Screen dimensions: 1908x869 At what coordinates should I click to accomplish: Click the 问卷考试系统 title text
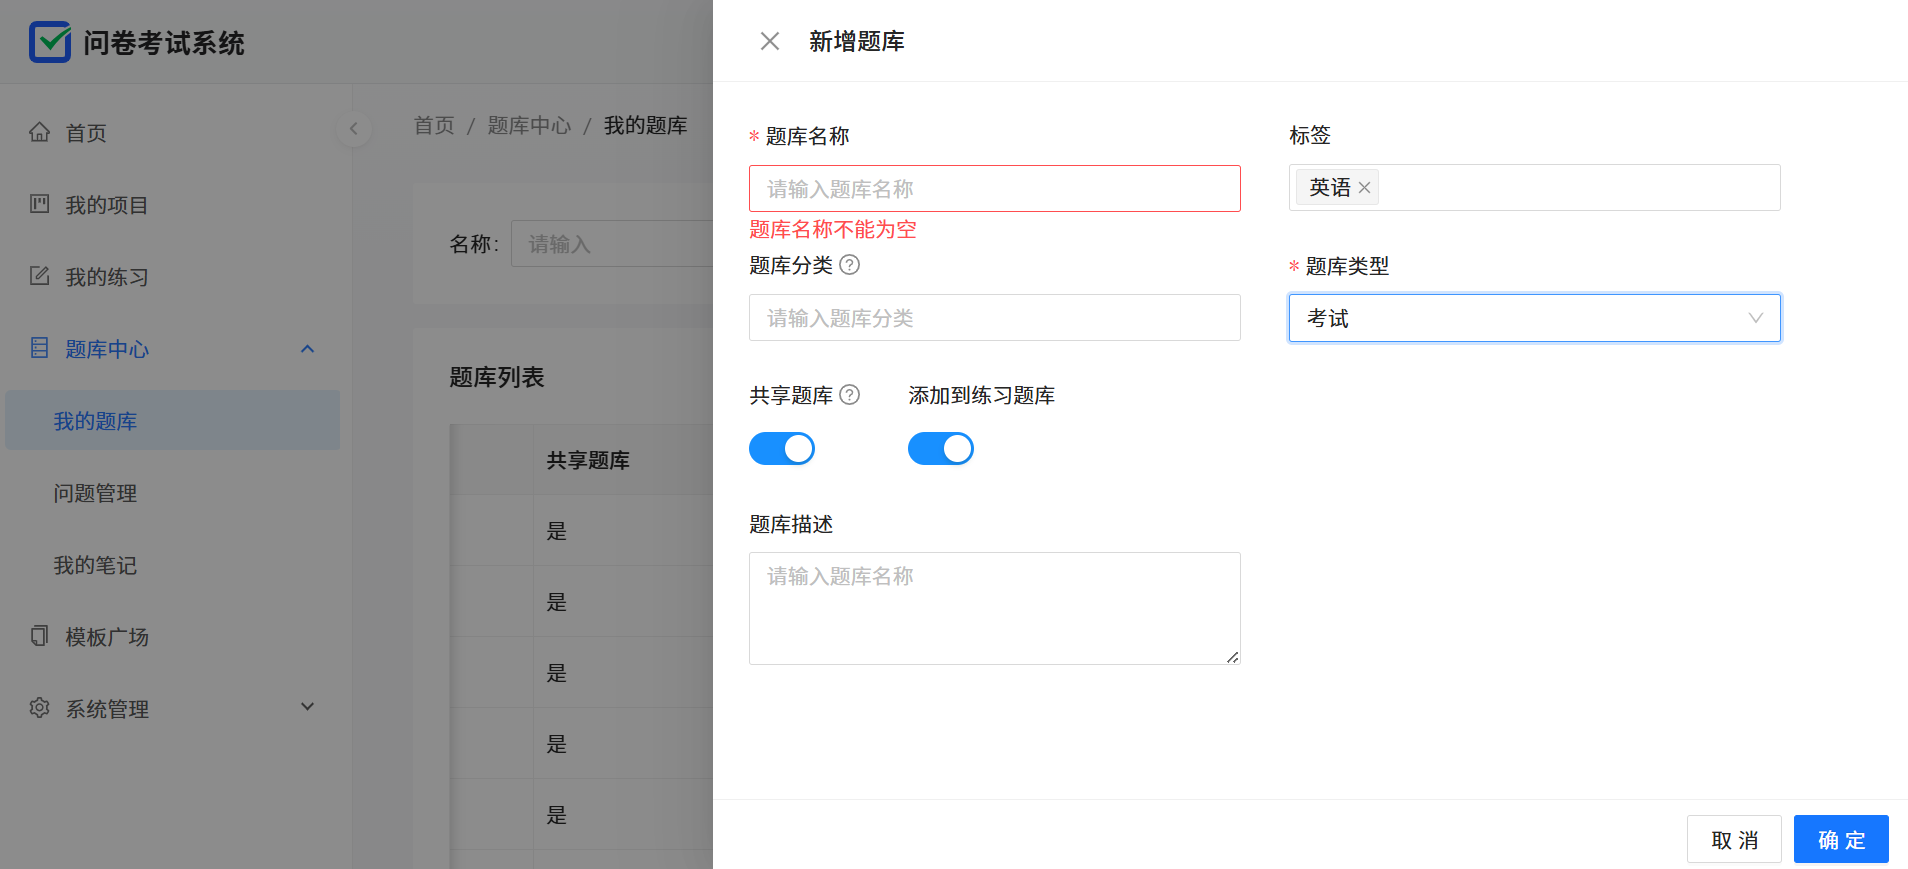click(164, 43)
